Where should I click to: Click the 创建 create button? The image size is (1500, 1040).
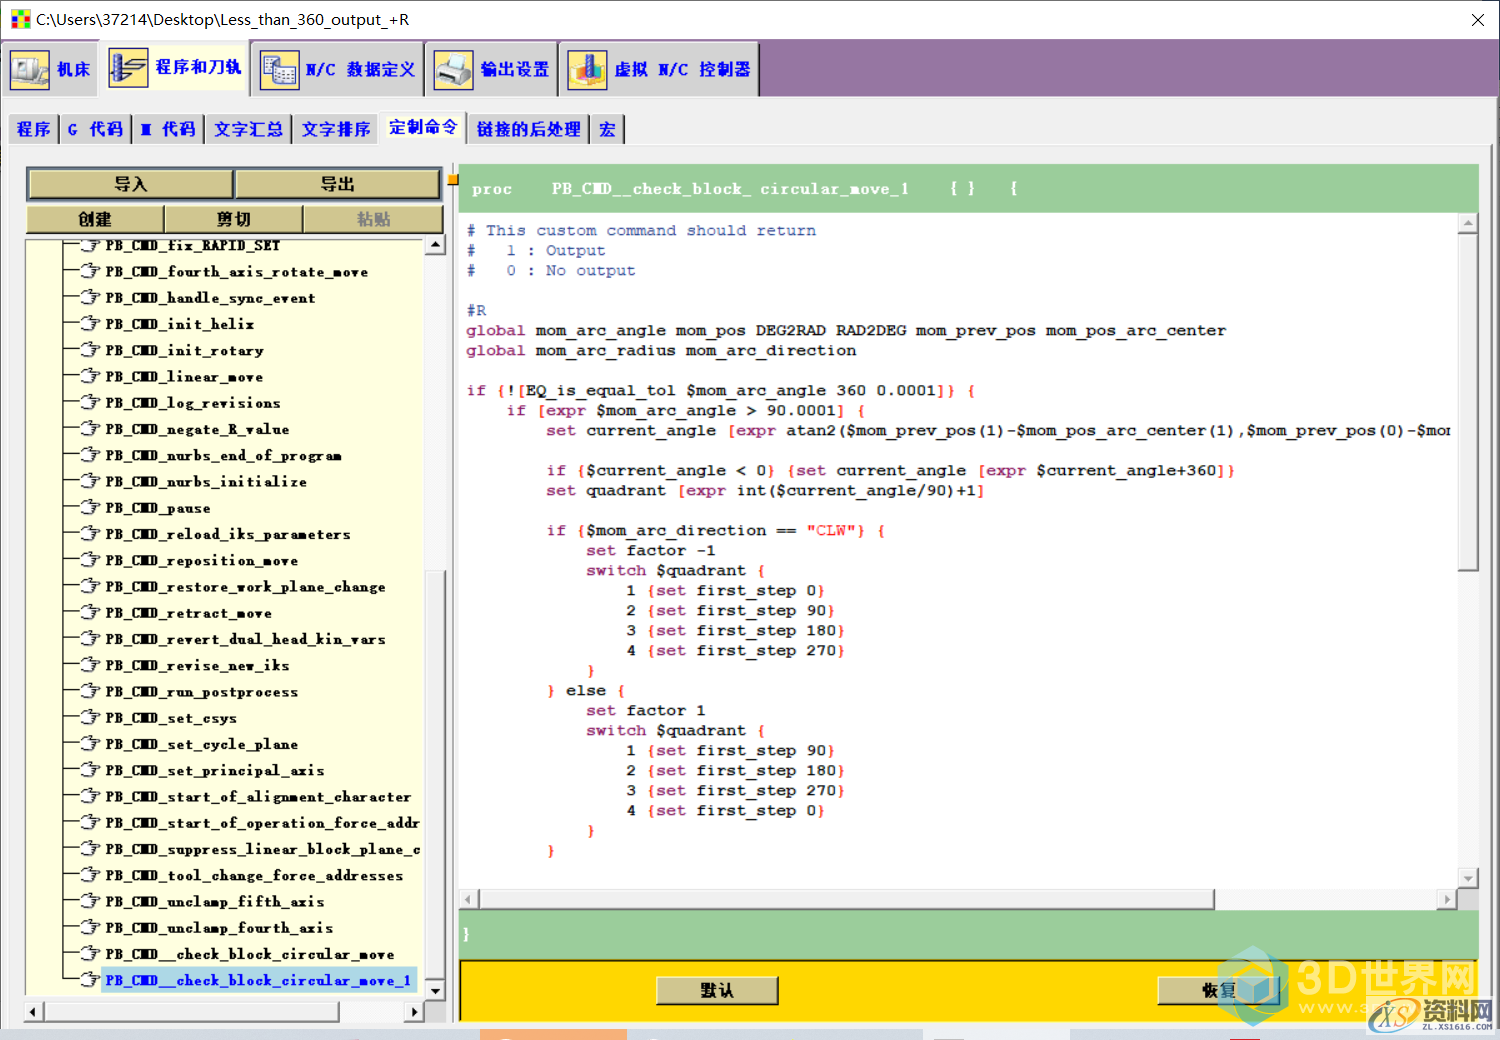point(95,219)
